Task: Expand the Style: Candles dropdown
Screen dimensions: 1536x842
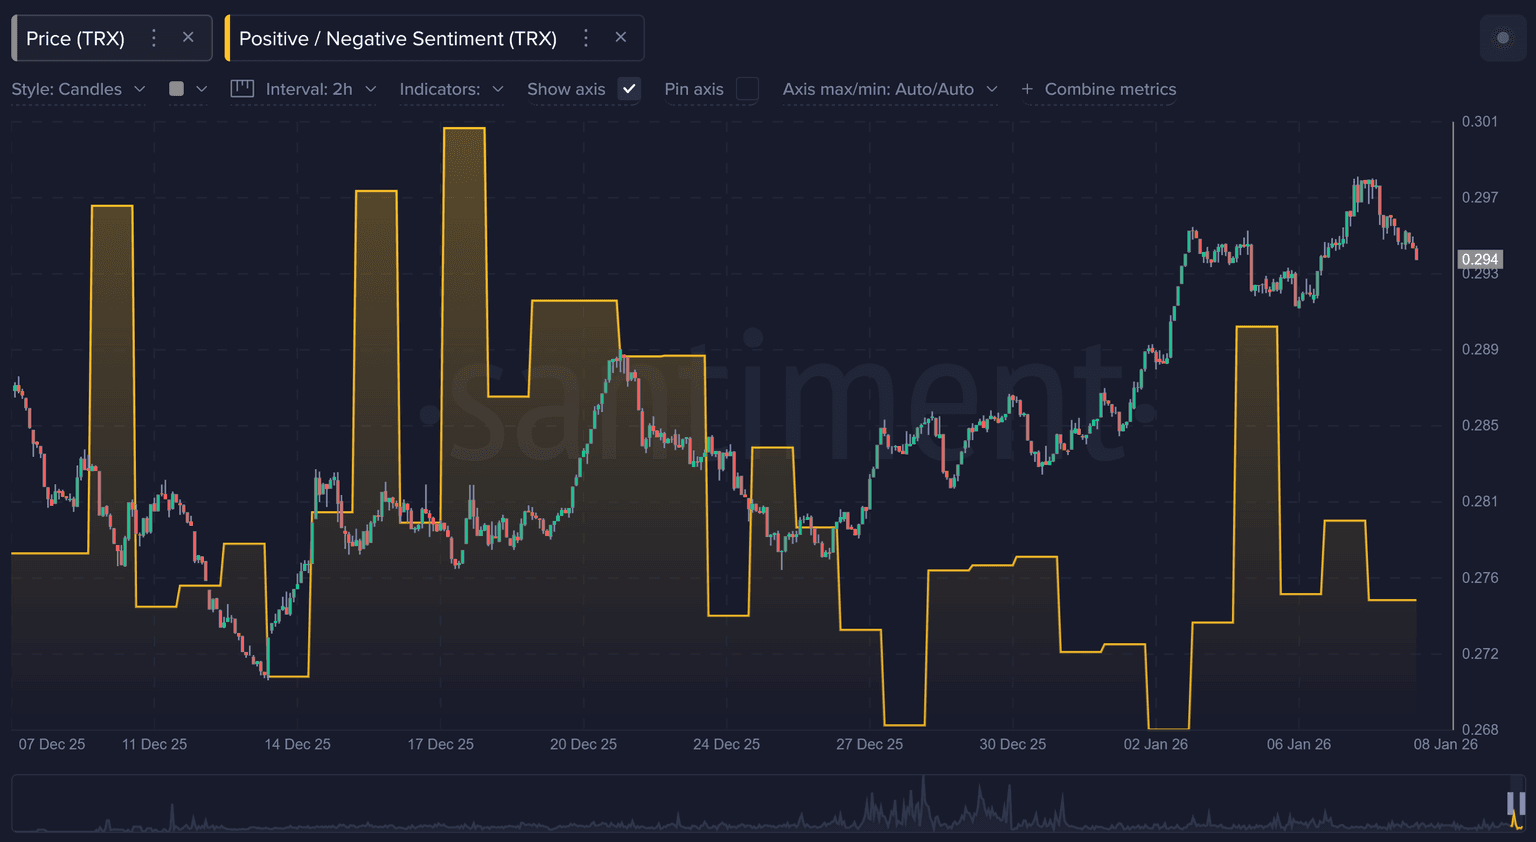Action: click(78, 89)
